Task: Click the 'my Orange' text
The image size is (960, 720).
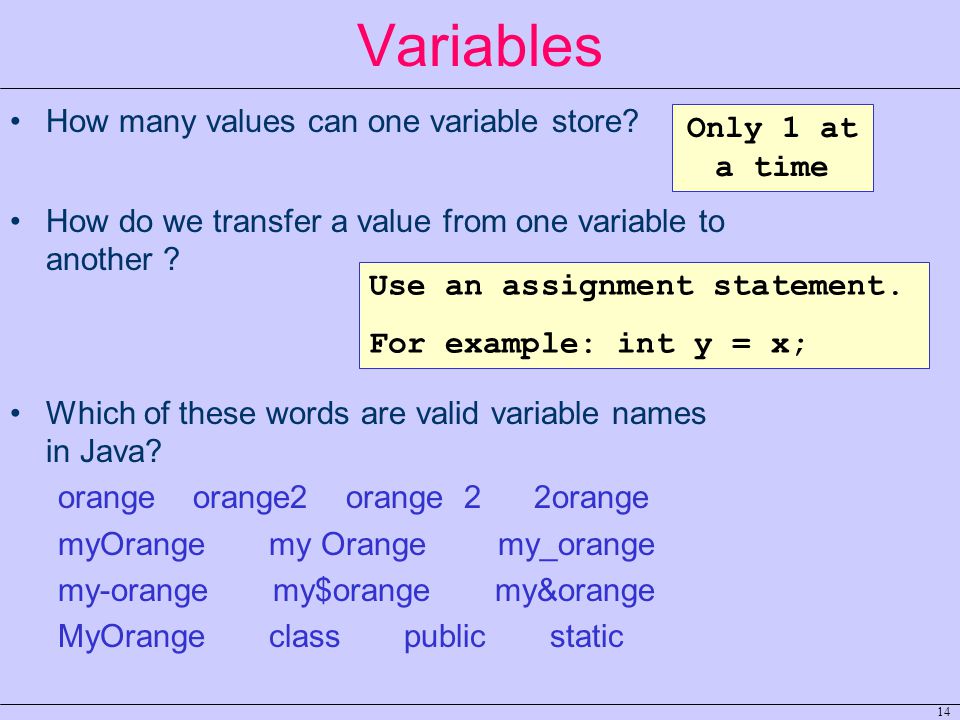Action: tap(347, 545)
